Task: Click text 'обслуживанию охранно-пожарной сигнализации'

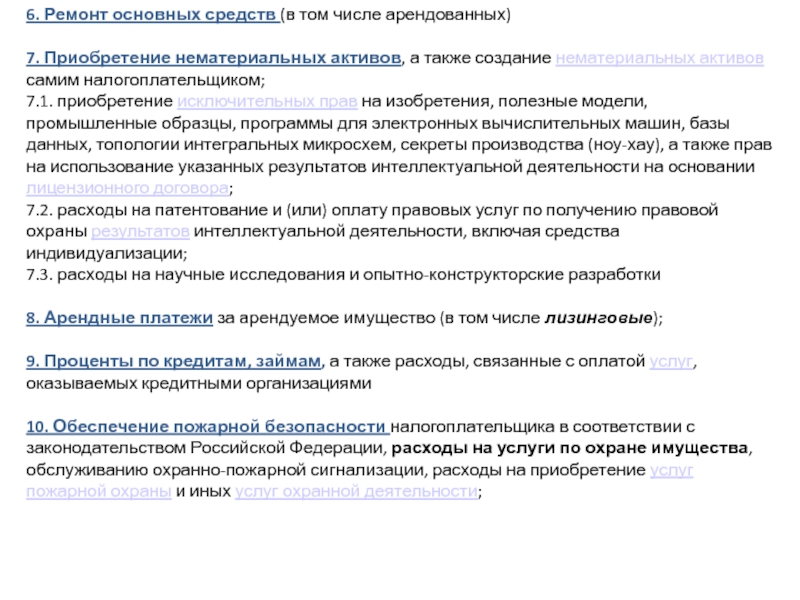Action: point(227,470)
